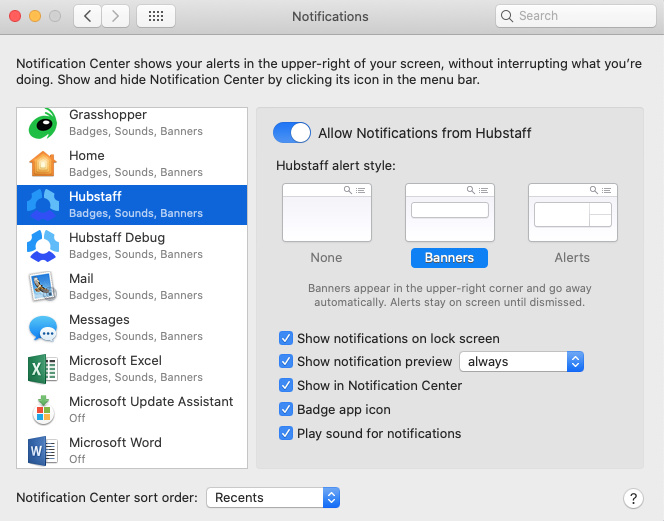Uncheck Show notification preview
Viewport: 664px width, 521px height.
click(286, 361)
